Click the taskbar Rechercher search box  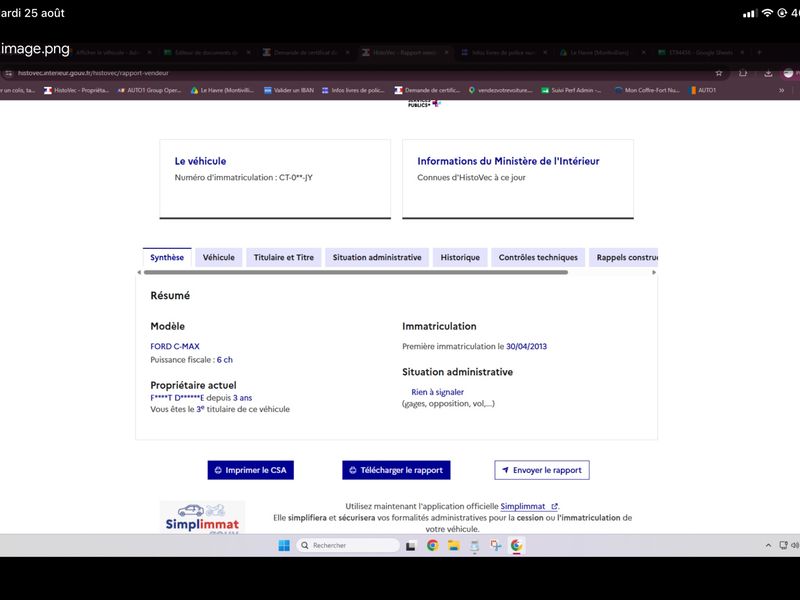[x=348, y=545]
